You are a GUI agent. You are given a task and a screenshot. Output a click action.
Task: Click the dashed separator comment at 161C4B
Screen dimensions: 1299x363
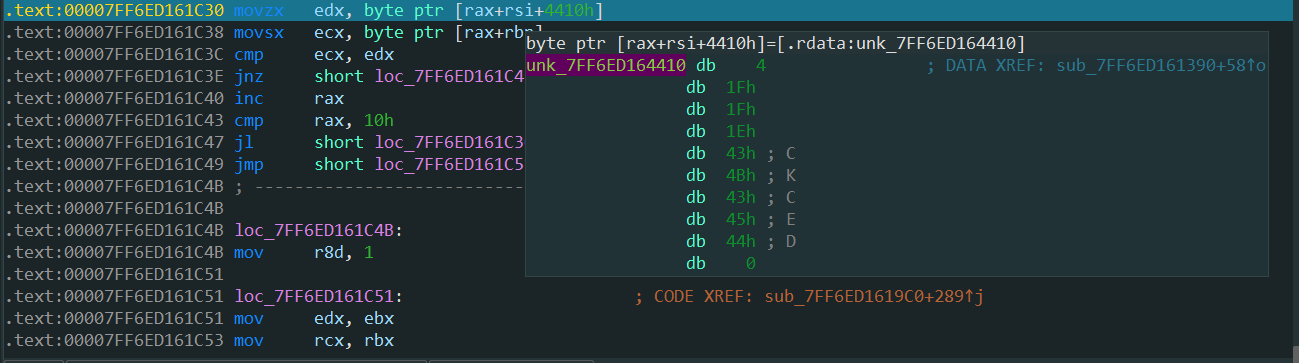[x=380, y=186]
